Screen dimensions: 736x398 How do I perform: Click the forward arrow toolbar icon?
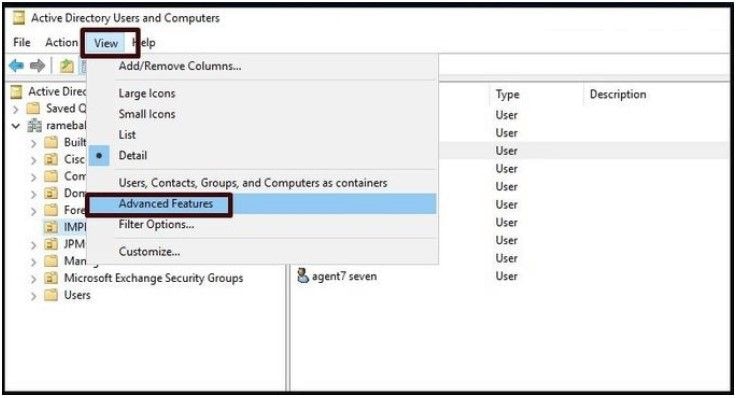click(x=37, y=66)
